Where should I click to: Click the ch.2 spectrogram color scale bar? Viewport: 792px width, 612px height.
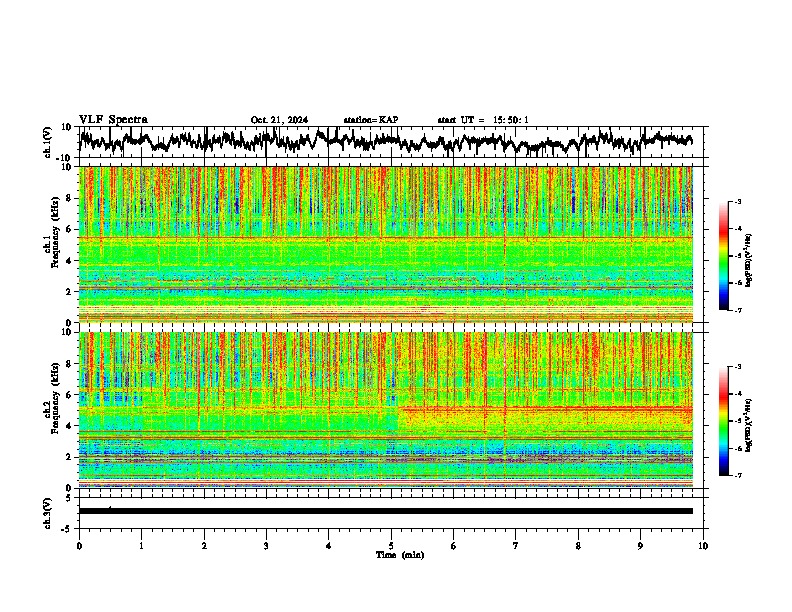point(724,421)
